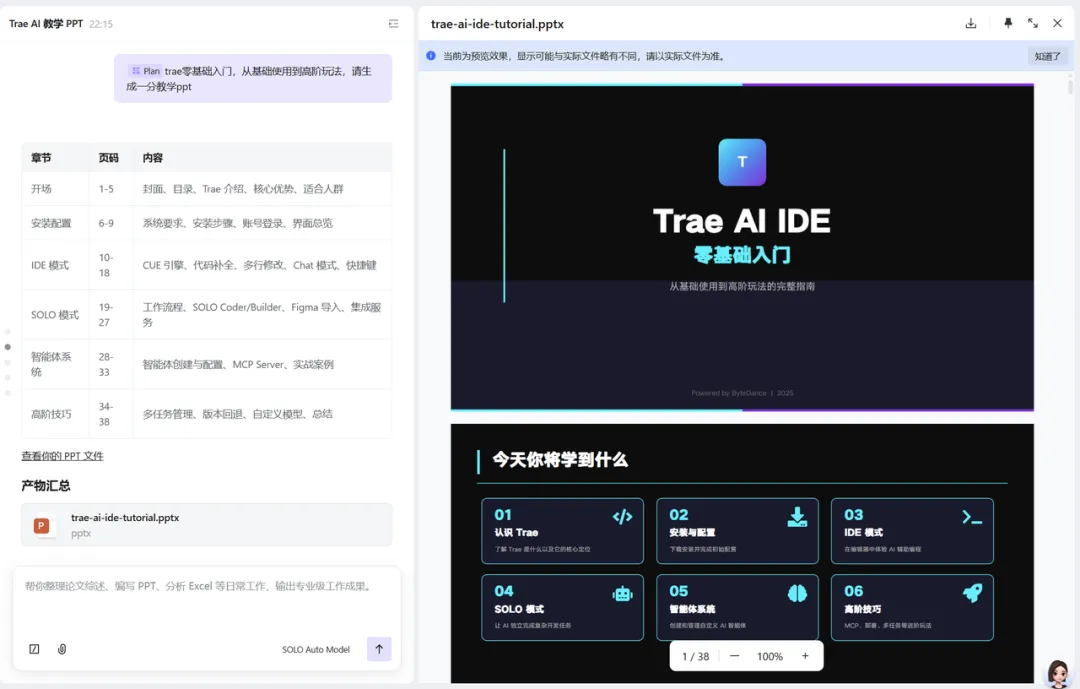Image resolution: width=1080 pixels, height=689 pixels.
Task: Open the assistant avatar at bottom right
Action: 1058,674
